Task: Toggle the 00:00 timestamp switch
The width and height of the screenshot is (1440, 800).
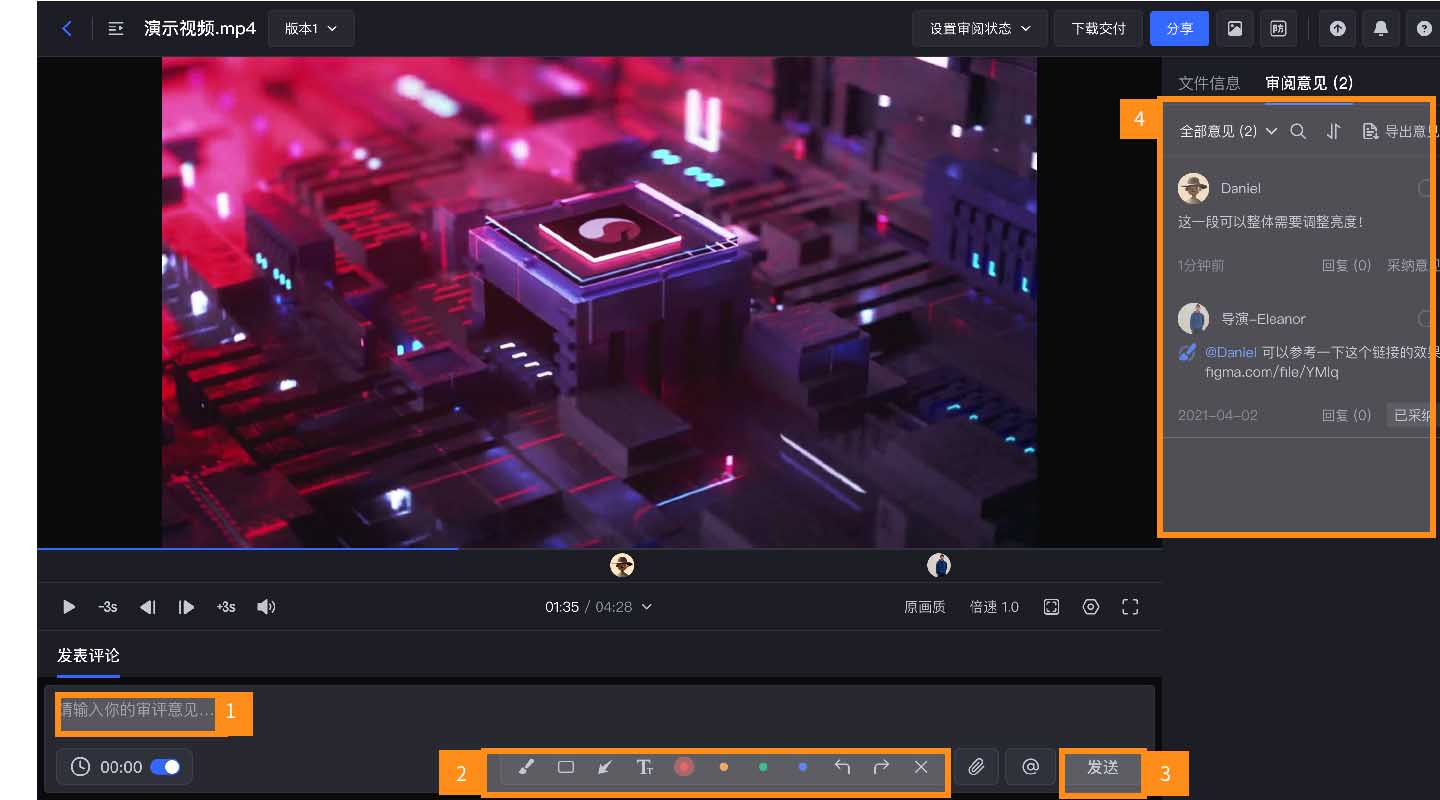Action: [x=165, y=767]
